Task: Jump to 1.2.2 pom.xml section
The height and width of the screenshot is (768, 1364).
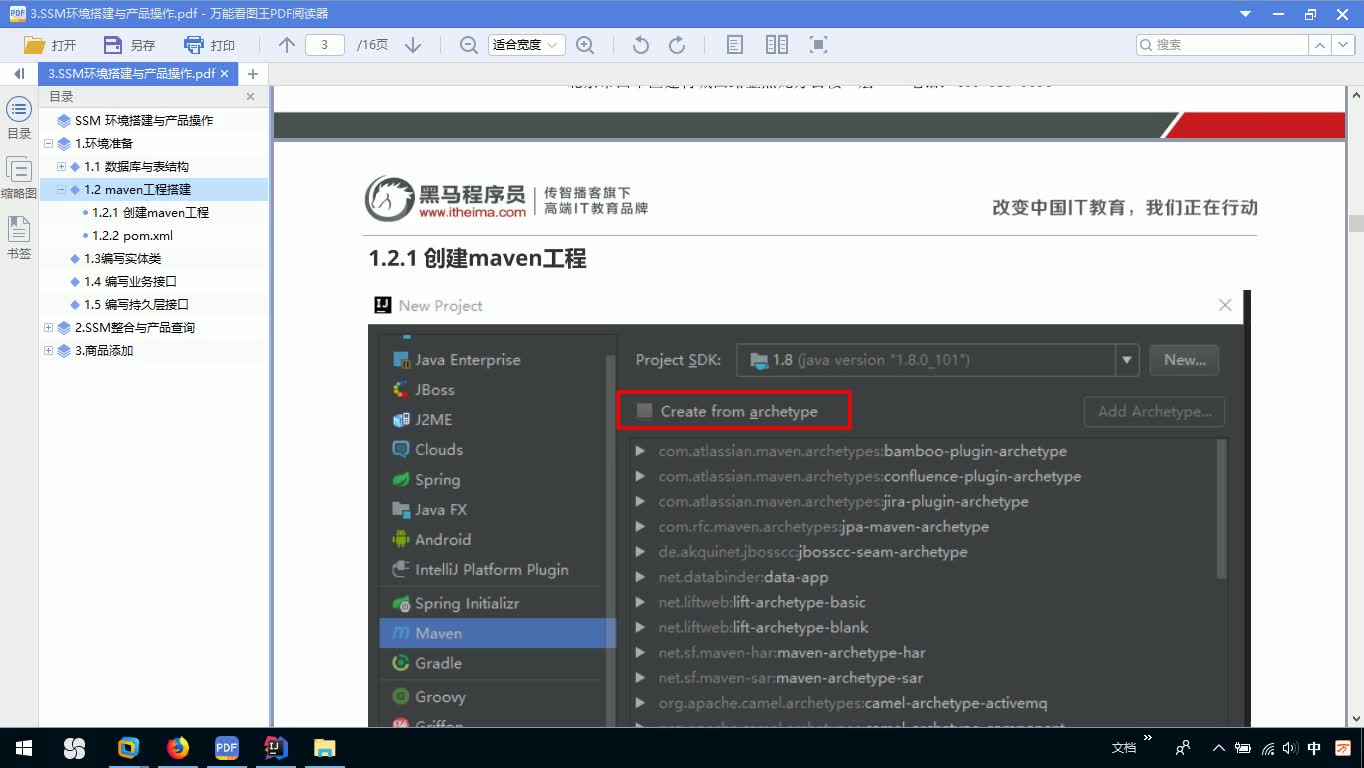Action: [x=132, y=235]
